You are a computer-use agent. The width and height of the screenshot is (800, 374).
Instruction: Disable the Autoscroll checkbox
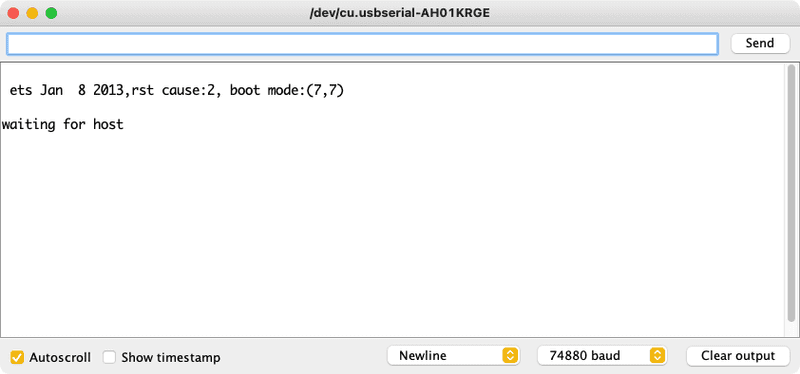click(x=17, y=357)
